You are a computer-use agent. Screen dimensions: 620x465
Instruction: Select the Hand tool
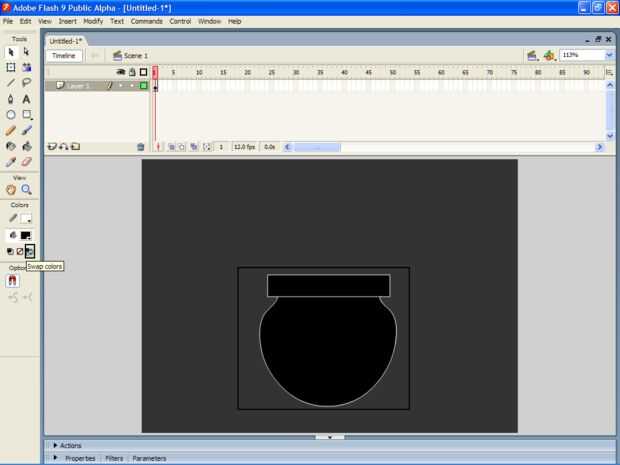pyautogui.click(x=11, y=190)
